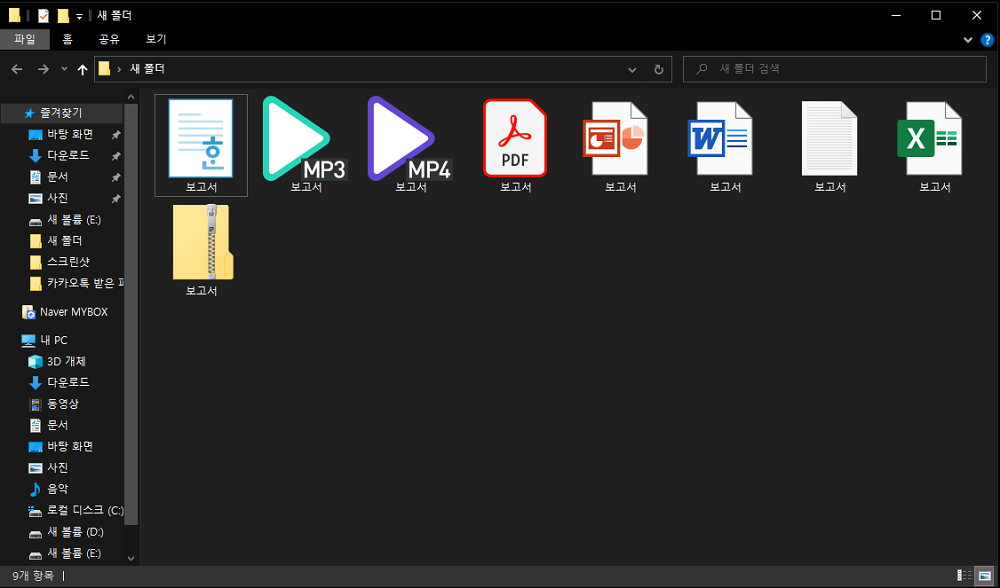Viewport: 1000px width, 588px height.
Task: Open Help with the question mark icon
Action: coord(987,40)
